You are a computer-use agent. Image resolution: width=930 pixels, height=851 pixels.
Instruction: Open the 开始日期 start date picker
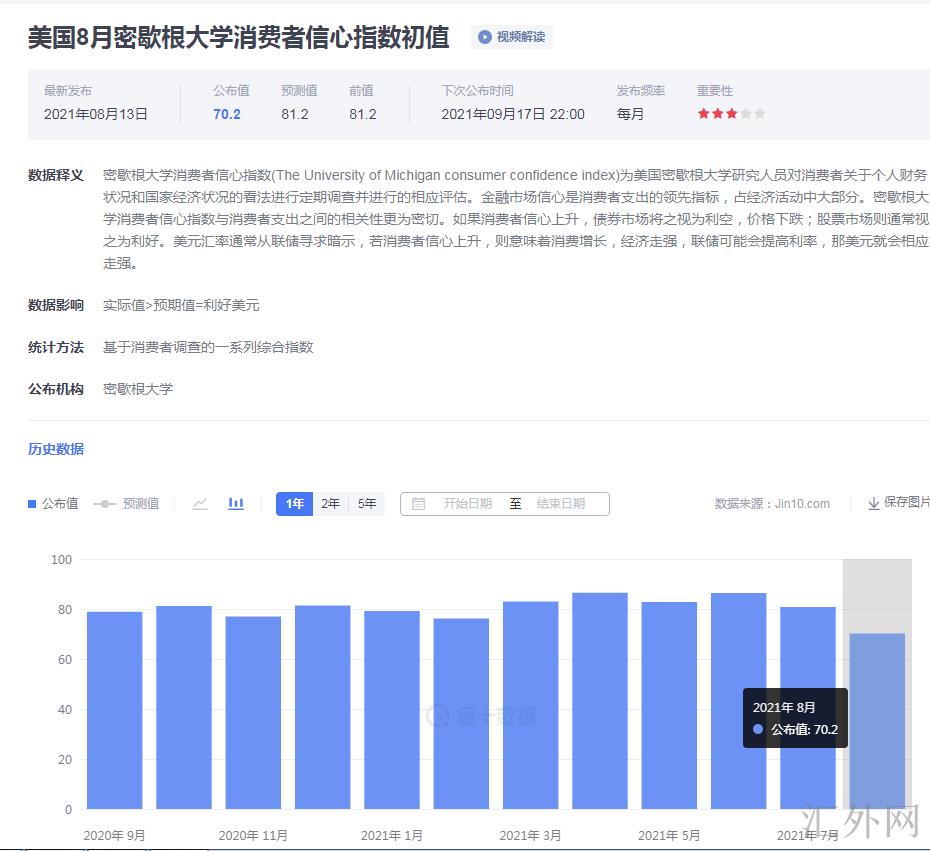(x=467, y=504)
